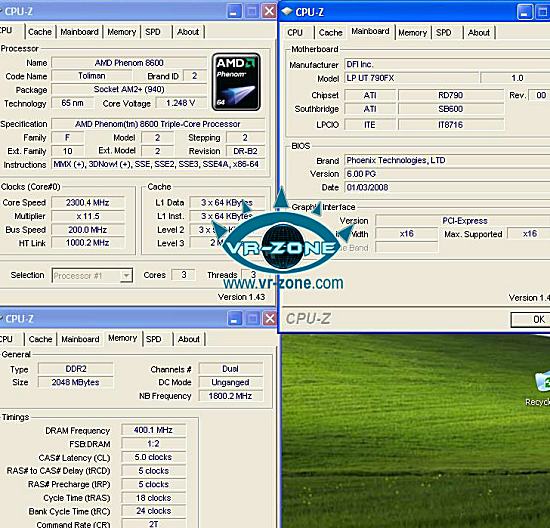Click code name value 'Toliman'
The width and height of the screenshot is (550, 528).
[x=92, y=76]
